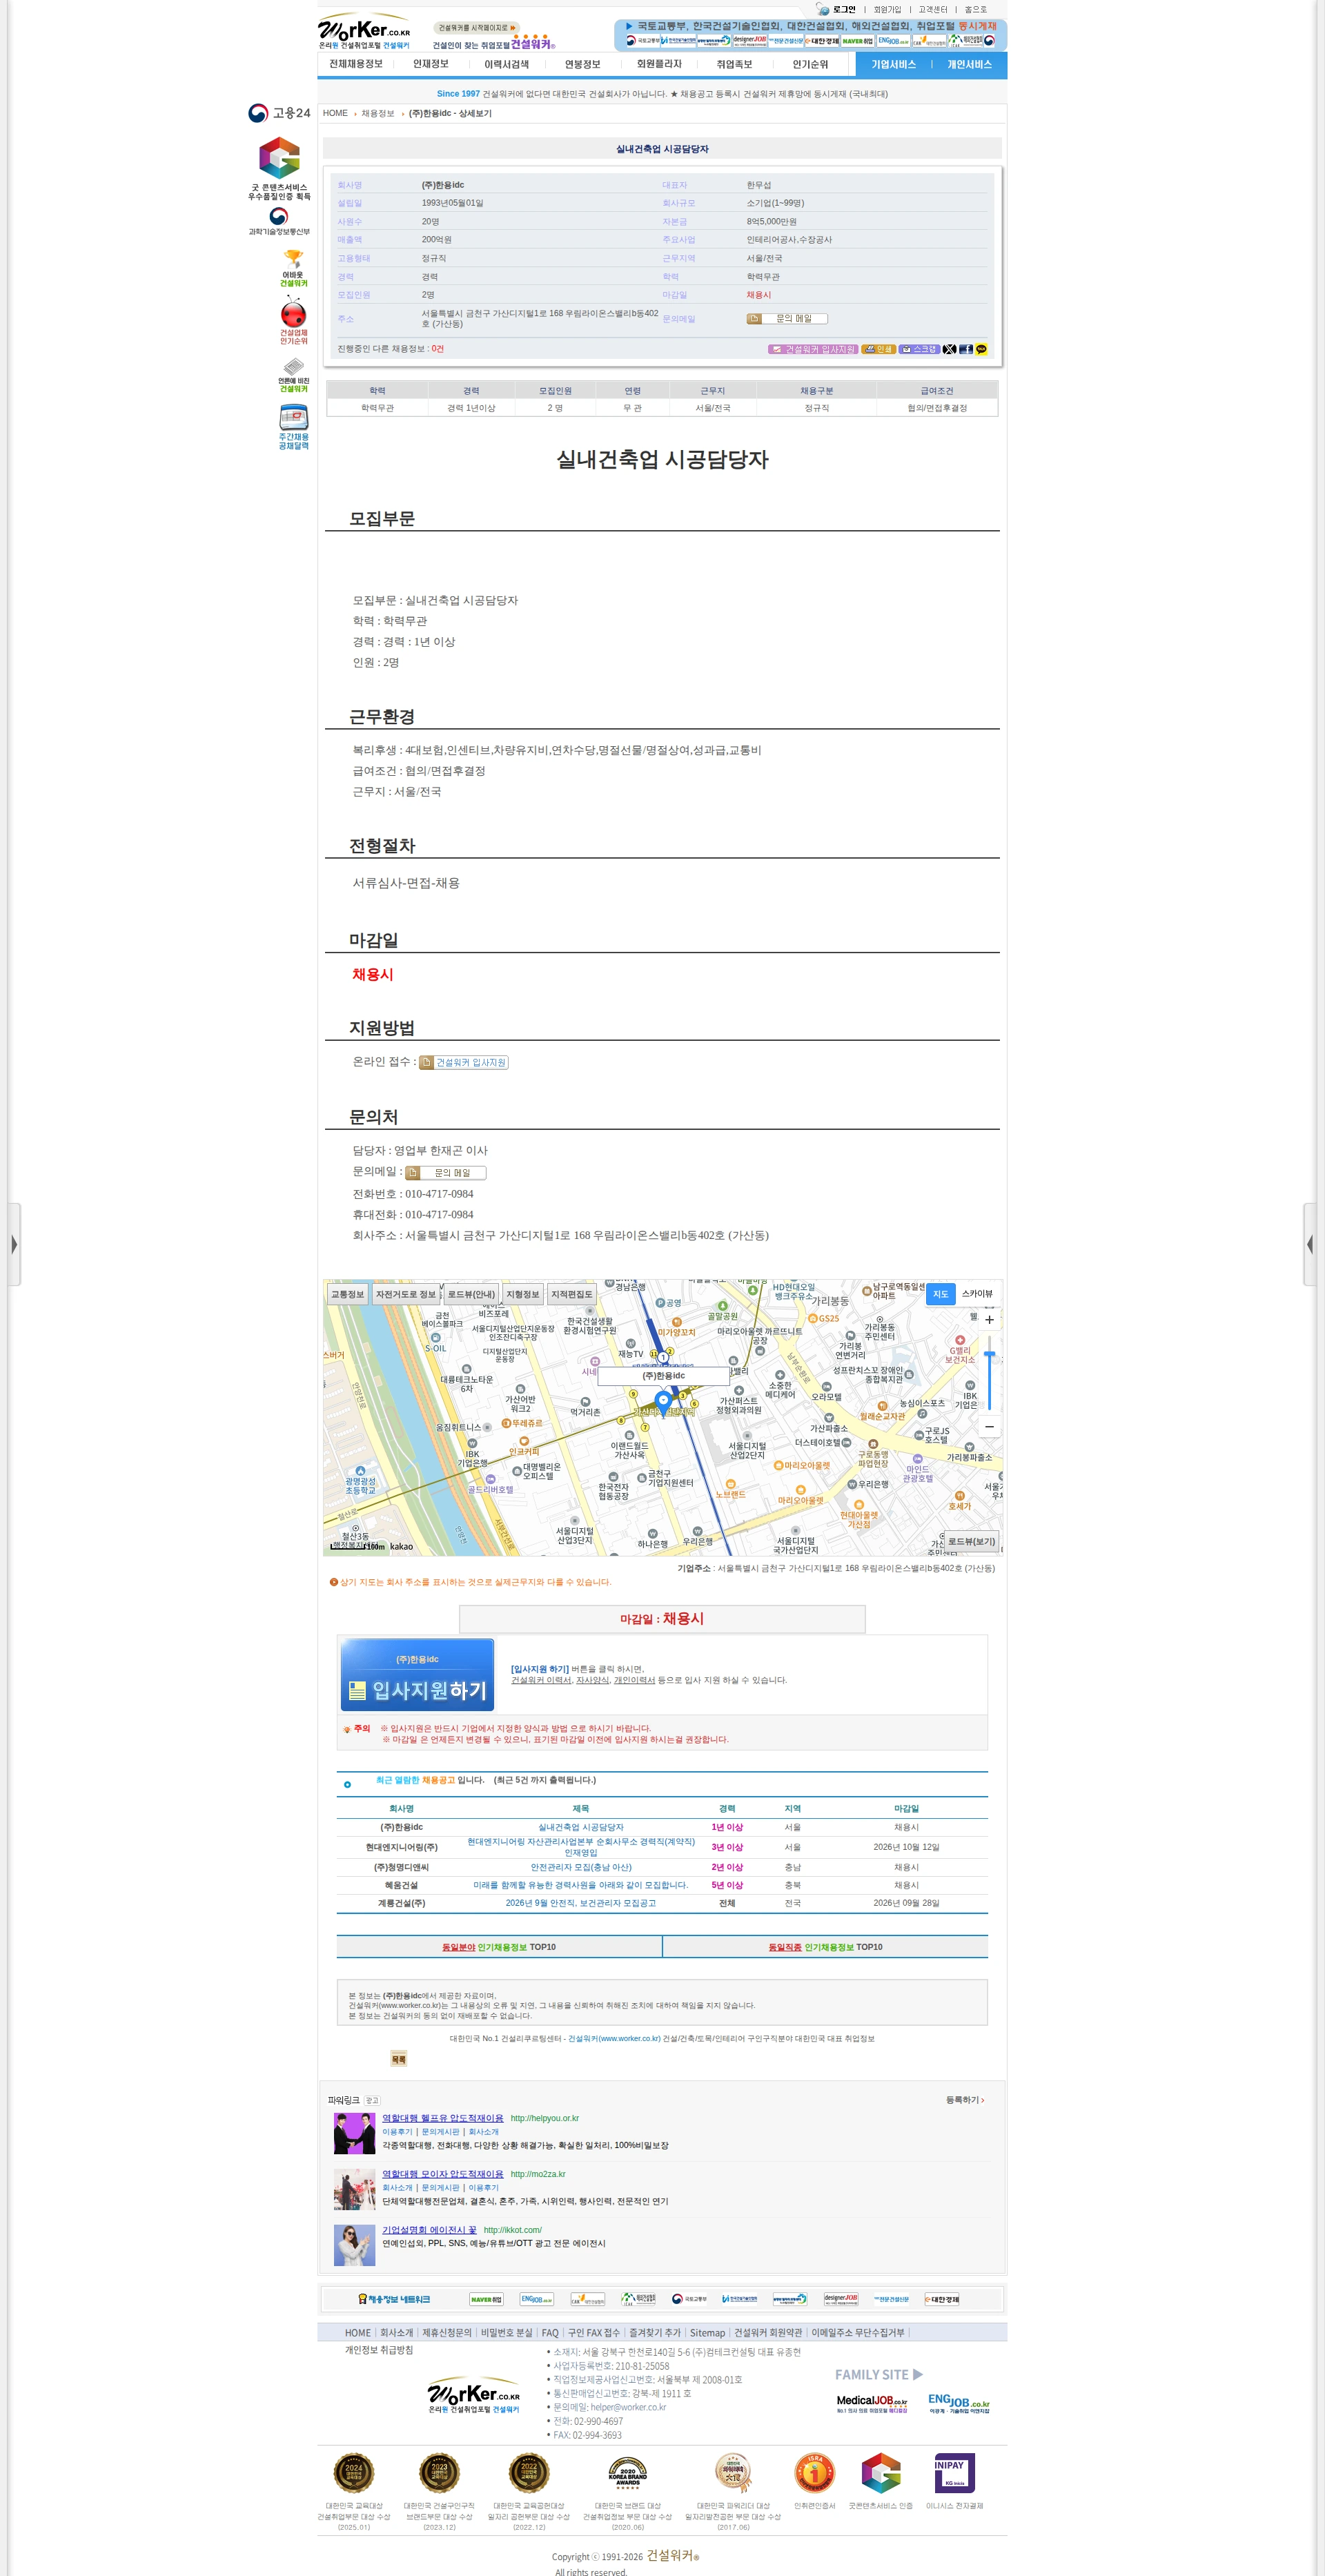Click 채용정보 breadcrumb link

(378, 113)
